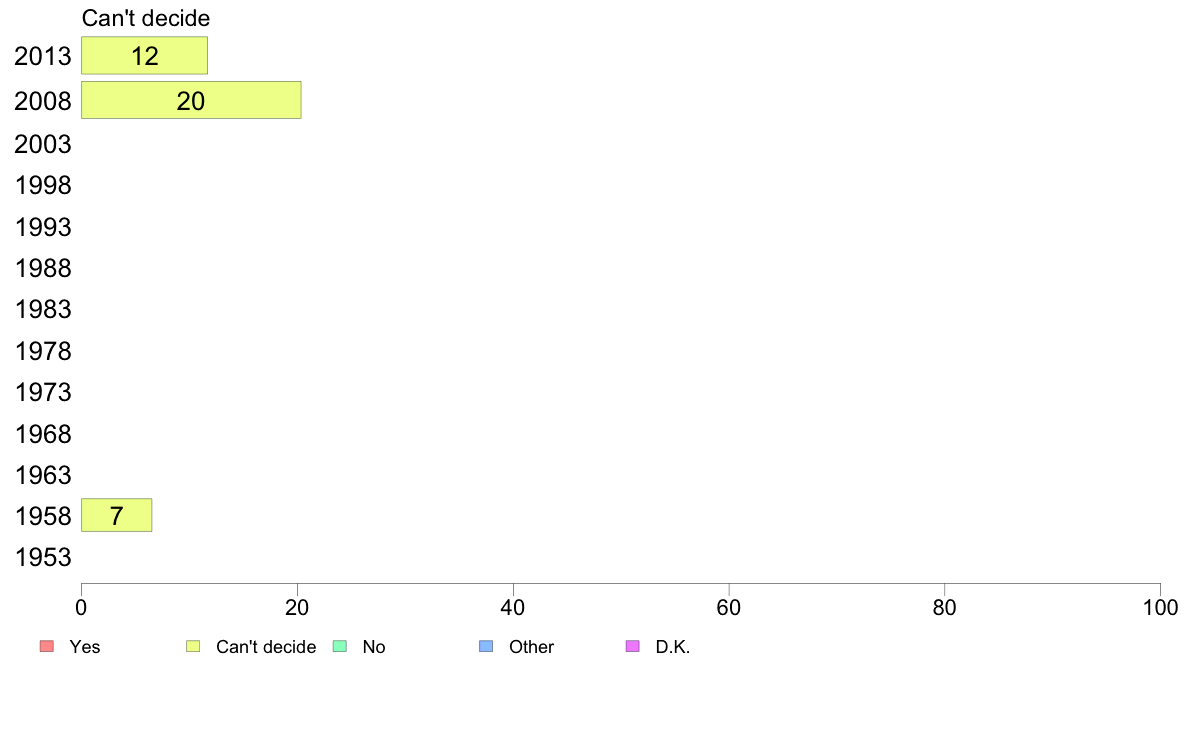This screenshot has width=1188, height=736.
Task: Click the 40 tick on x-axis
Action: click(513, 607)
